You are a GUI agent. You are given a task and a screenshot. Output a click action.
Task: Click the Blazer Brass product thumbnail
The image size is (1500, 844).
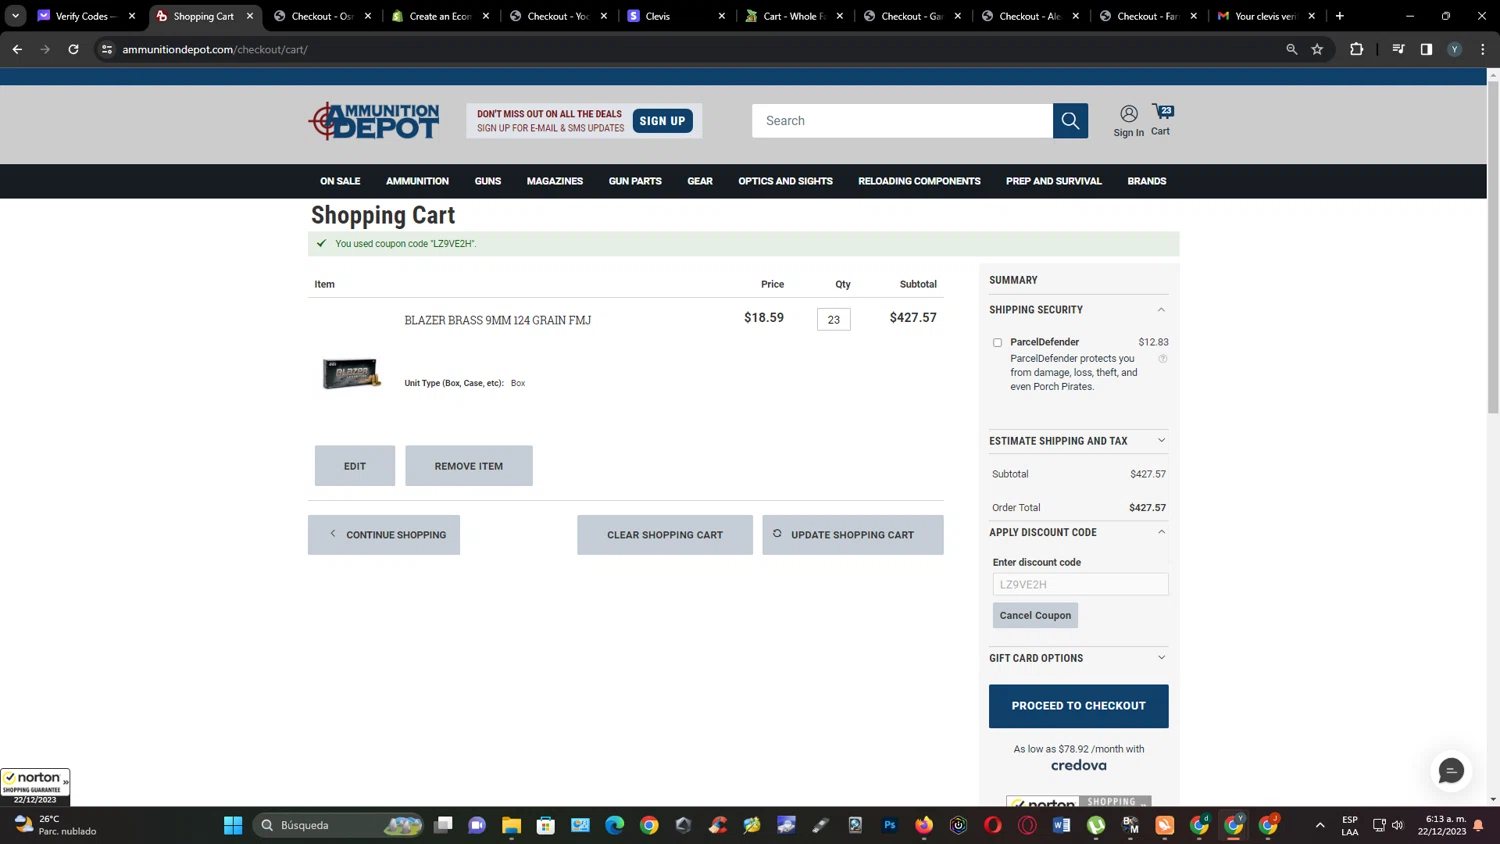351,374
